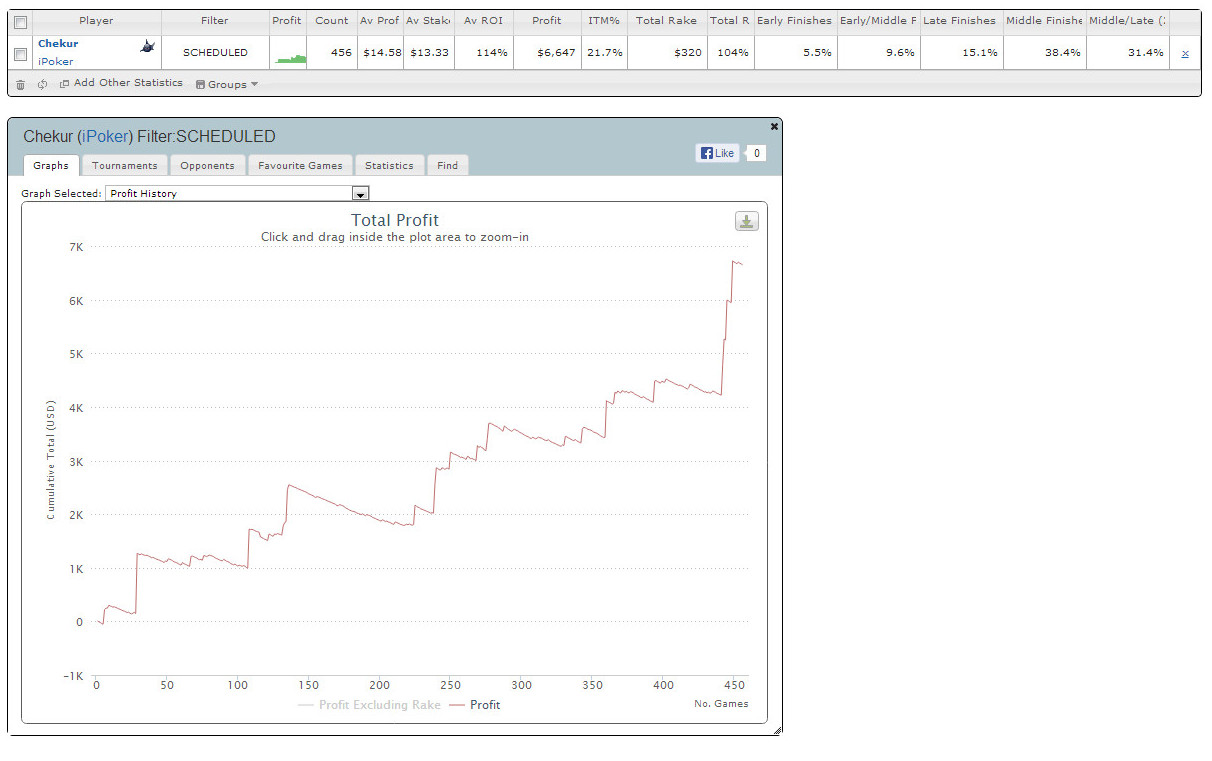The image size is (1212, 761).
Task: Click the refresh icon under the table
Action: coord(42,85)
